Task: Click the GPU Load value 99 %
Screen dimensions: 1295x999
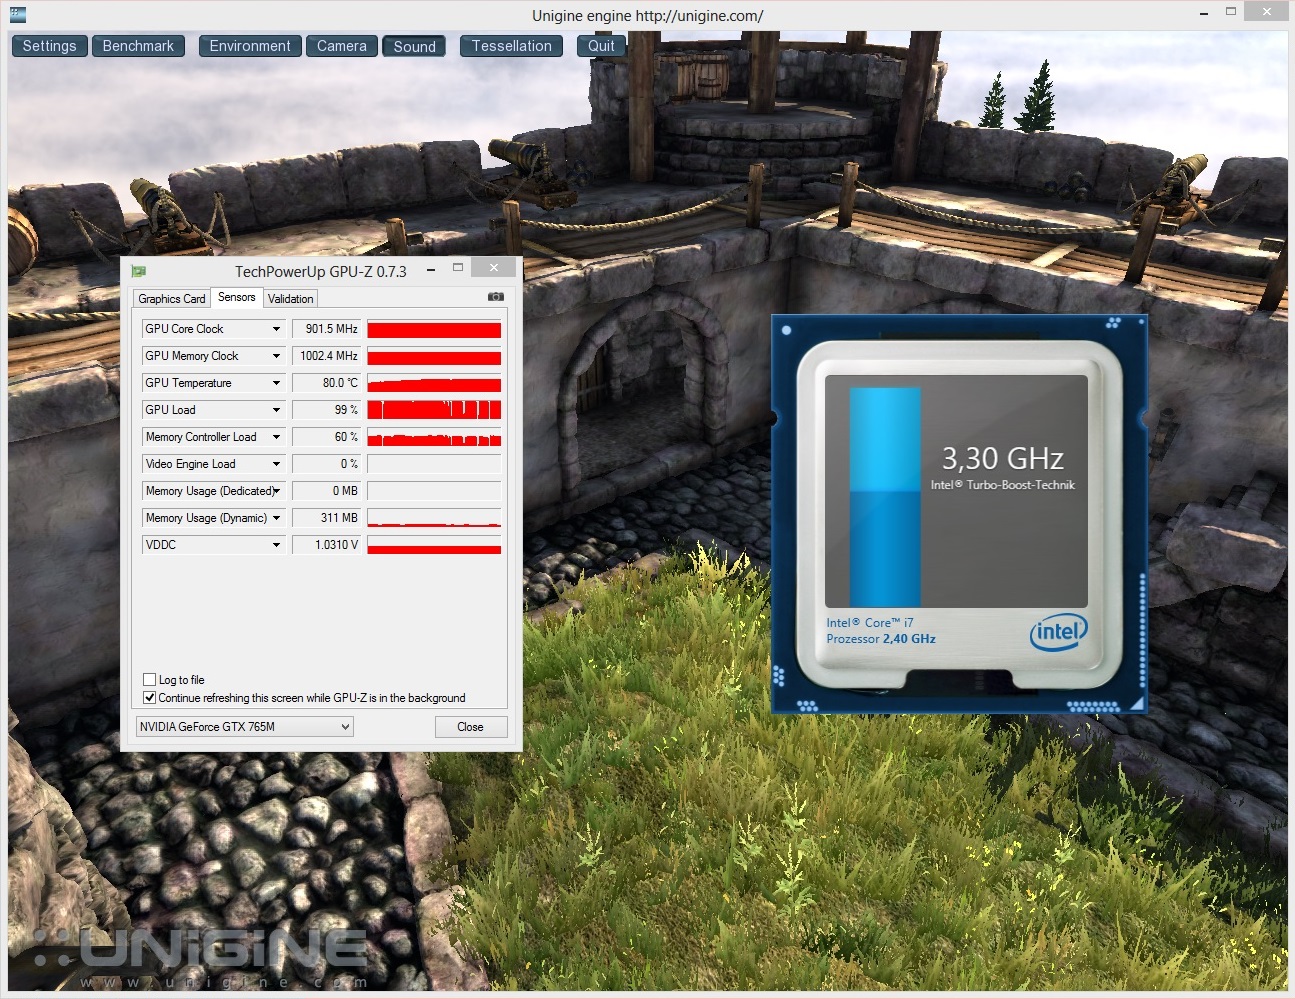Action: pyautogui.click(x=326, y=410)
